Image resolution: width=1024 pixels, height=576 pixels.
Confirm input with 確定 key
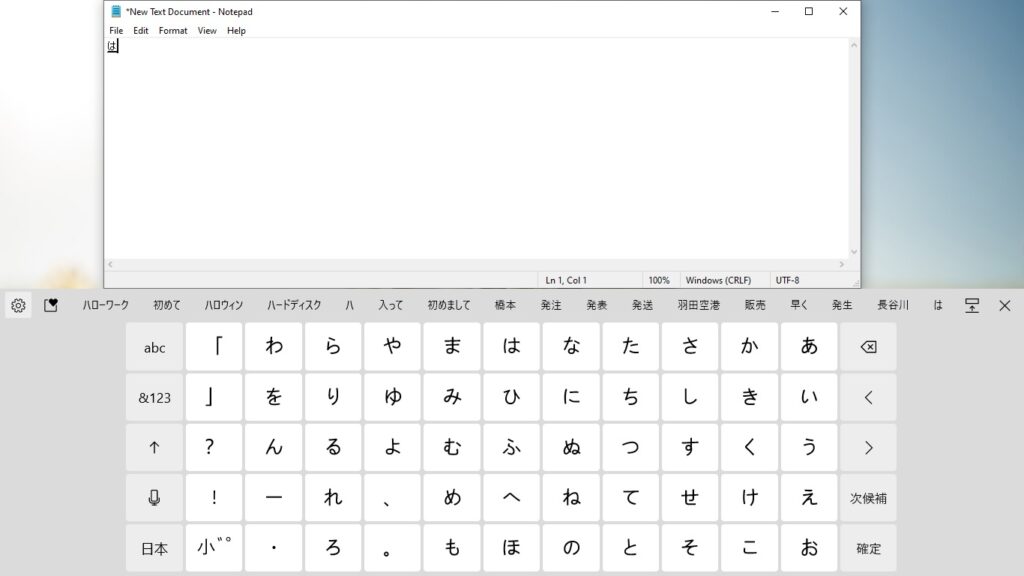pos(868,549)
